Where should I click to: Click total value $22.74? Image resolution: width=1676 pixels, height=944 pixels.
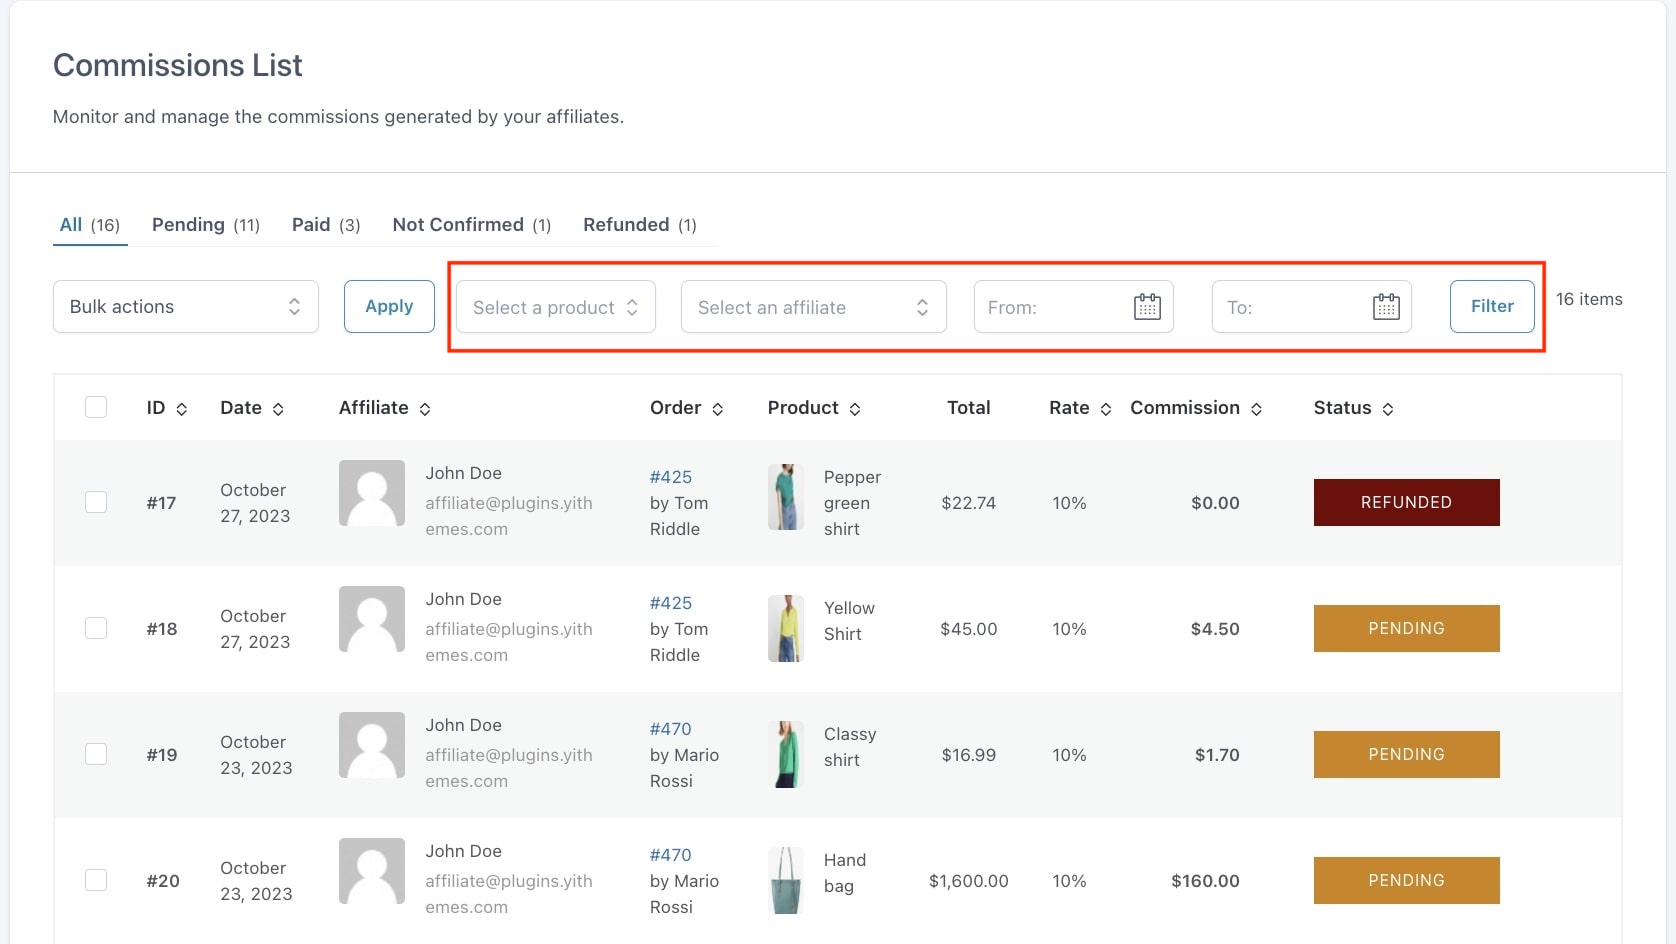click(969, 503)
